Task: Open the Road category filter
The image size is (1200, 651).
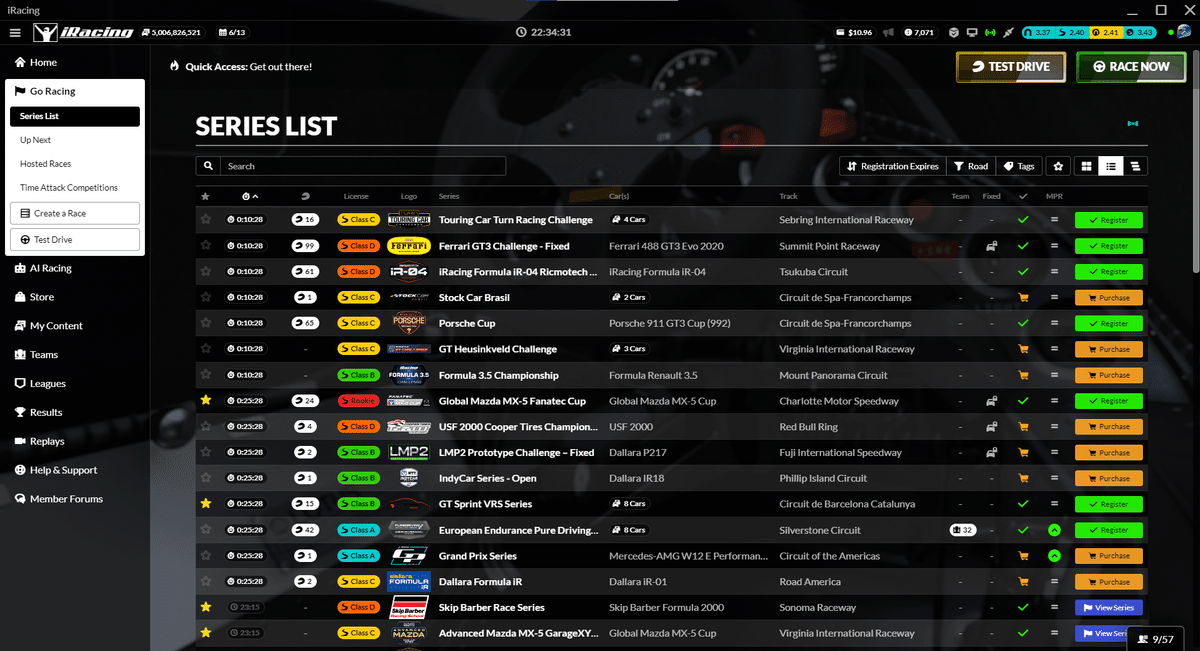Action: tap(970, 166)
